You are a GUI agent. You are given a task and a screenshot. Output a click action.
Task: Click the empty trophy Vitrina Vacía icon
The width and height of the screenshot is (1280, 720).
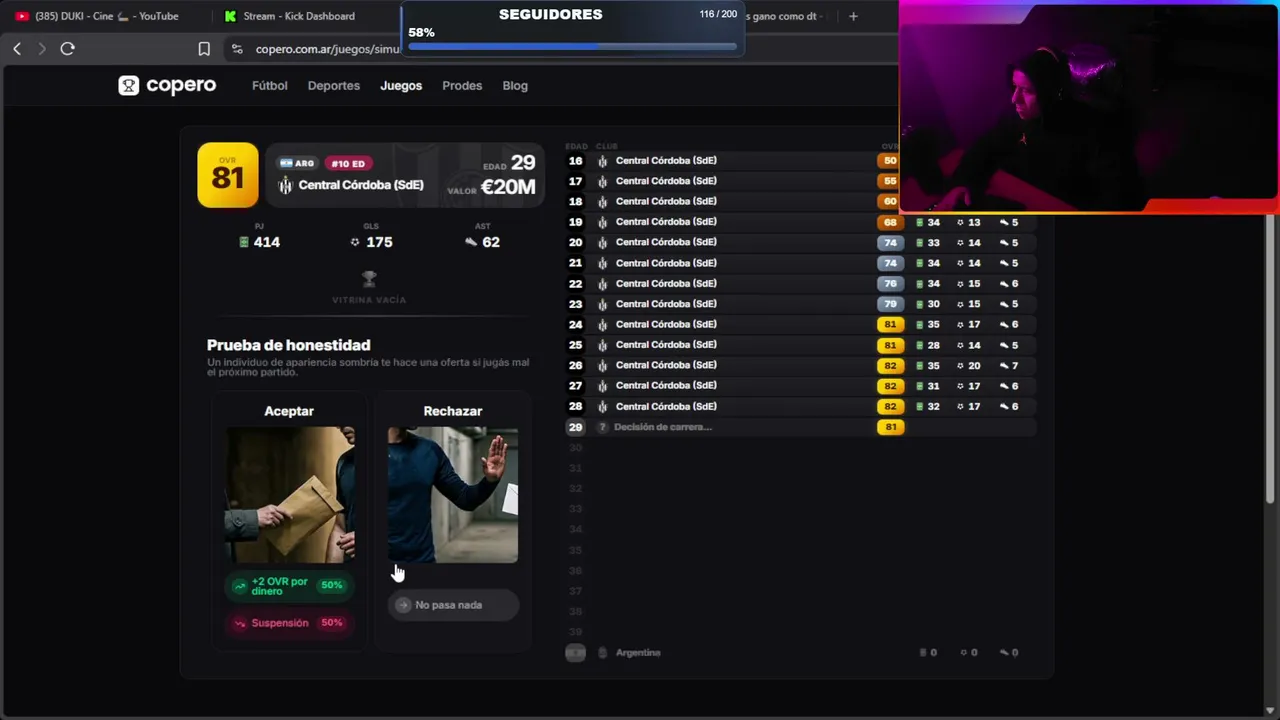[369, 278]
